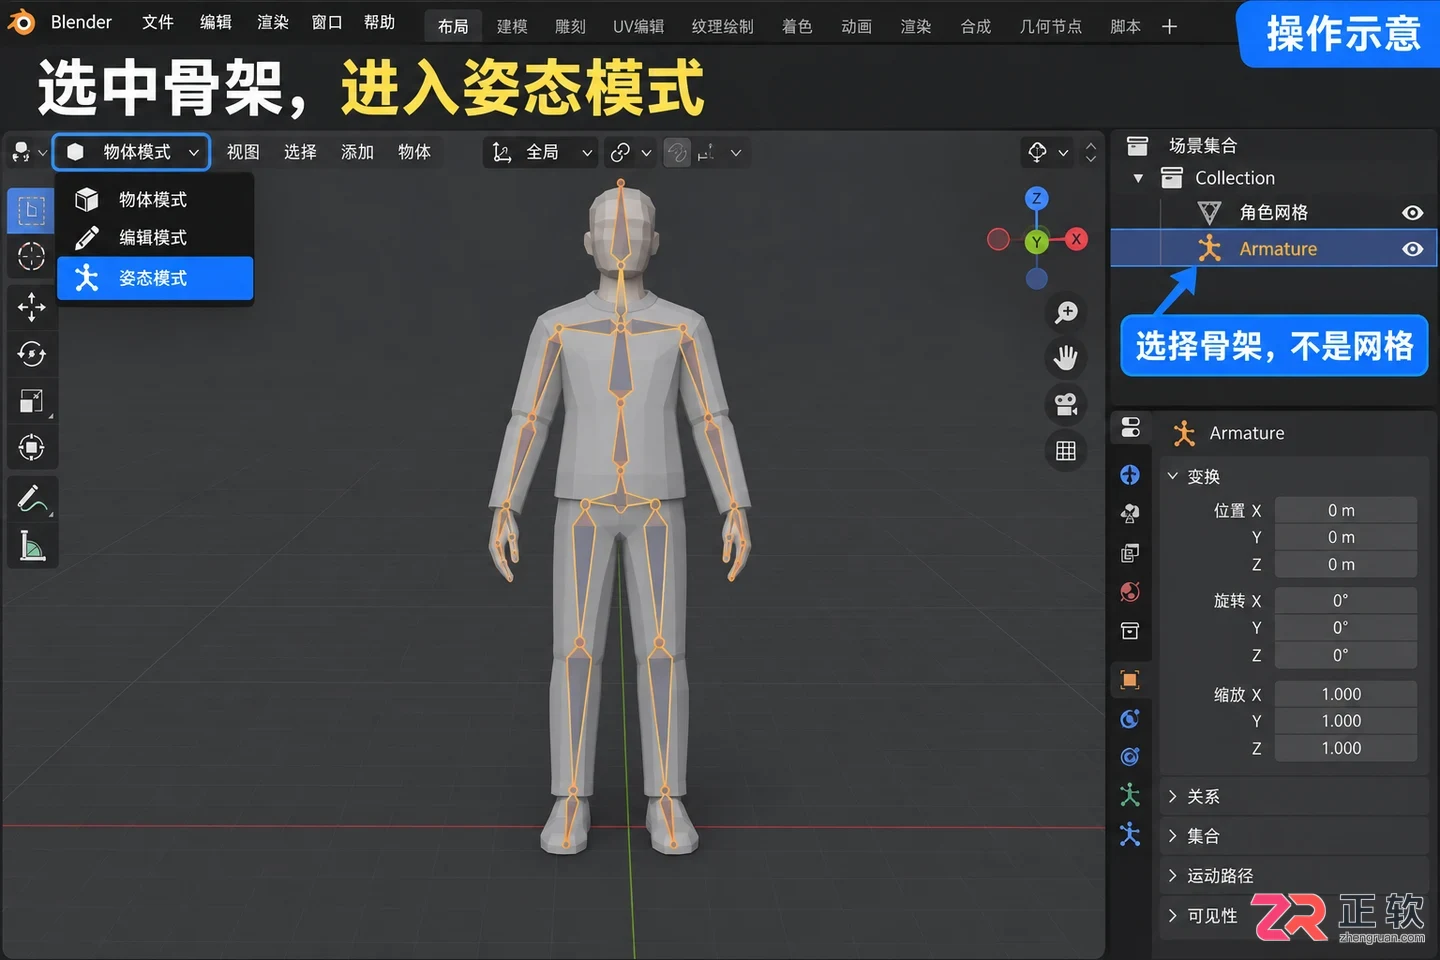Collapse the Collection tree arrow
This screenshot has width=1440, height=960.
pos(1138,178)
